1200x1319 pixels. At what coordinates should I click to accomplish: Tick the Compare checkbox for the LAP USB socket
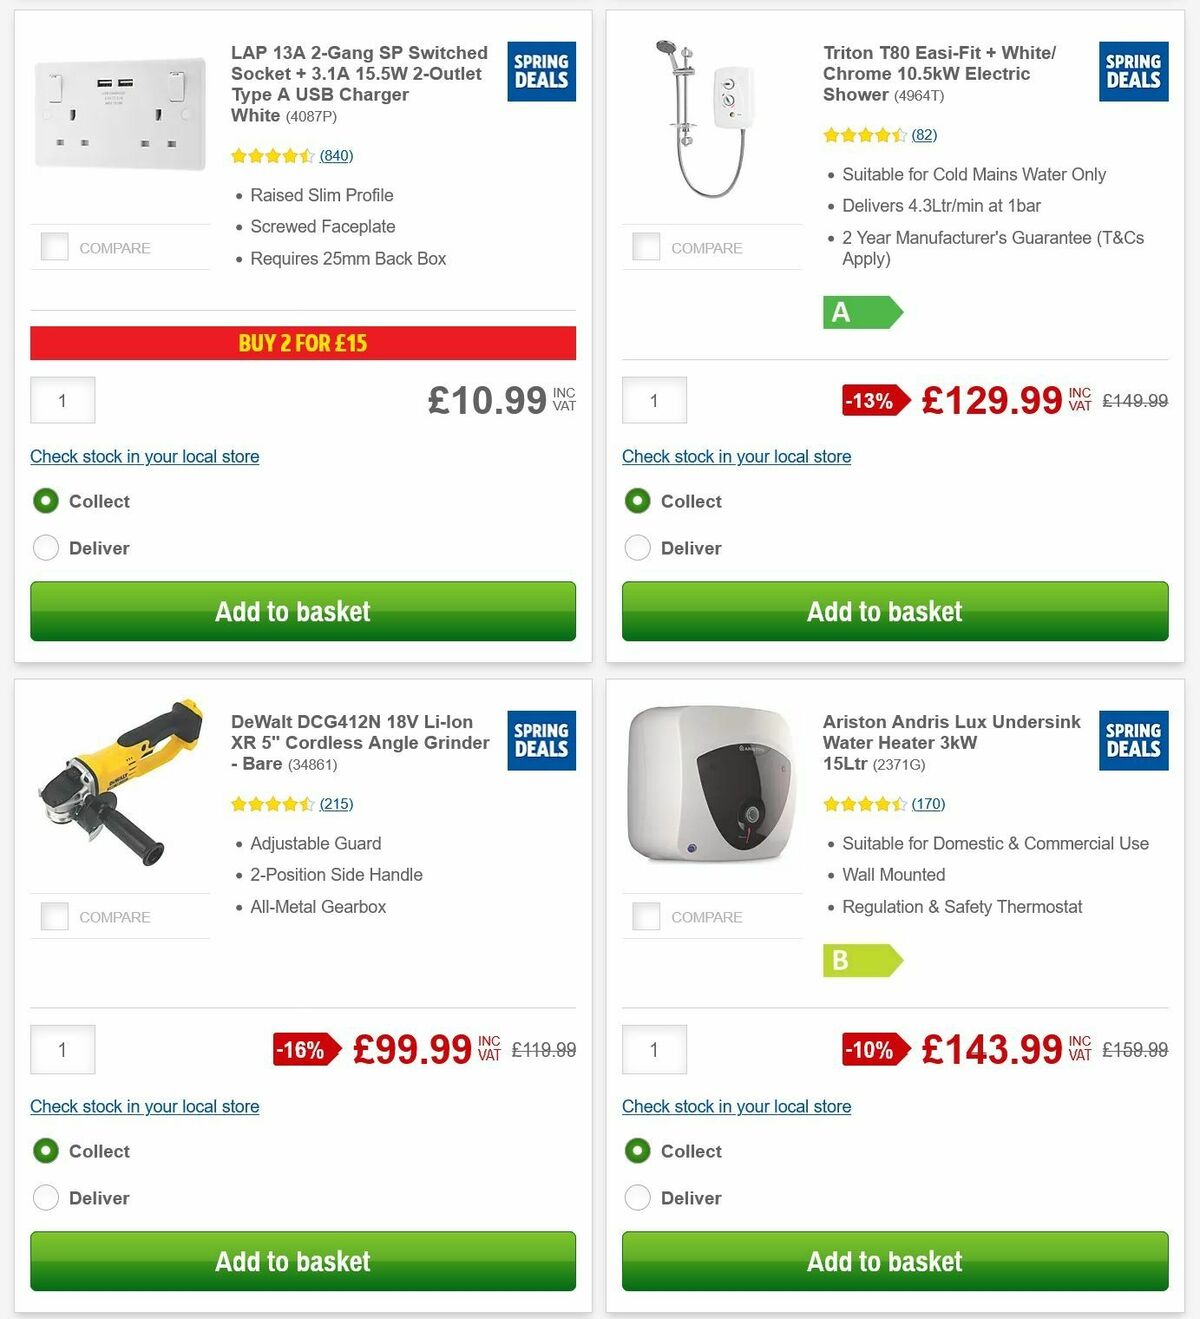[x=54, y=246]
